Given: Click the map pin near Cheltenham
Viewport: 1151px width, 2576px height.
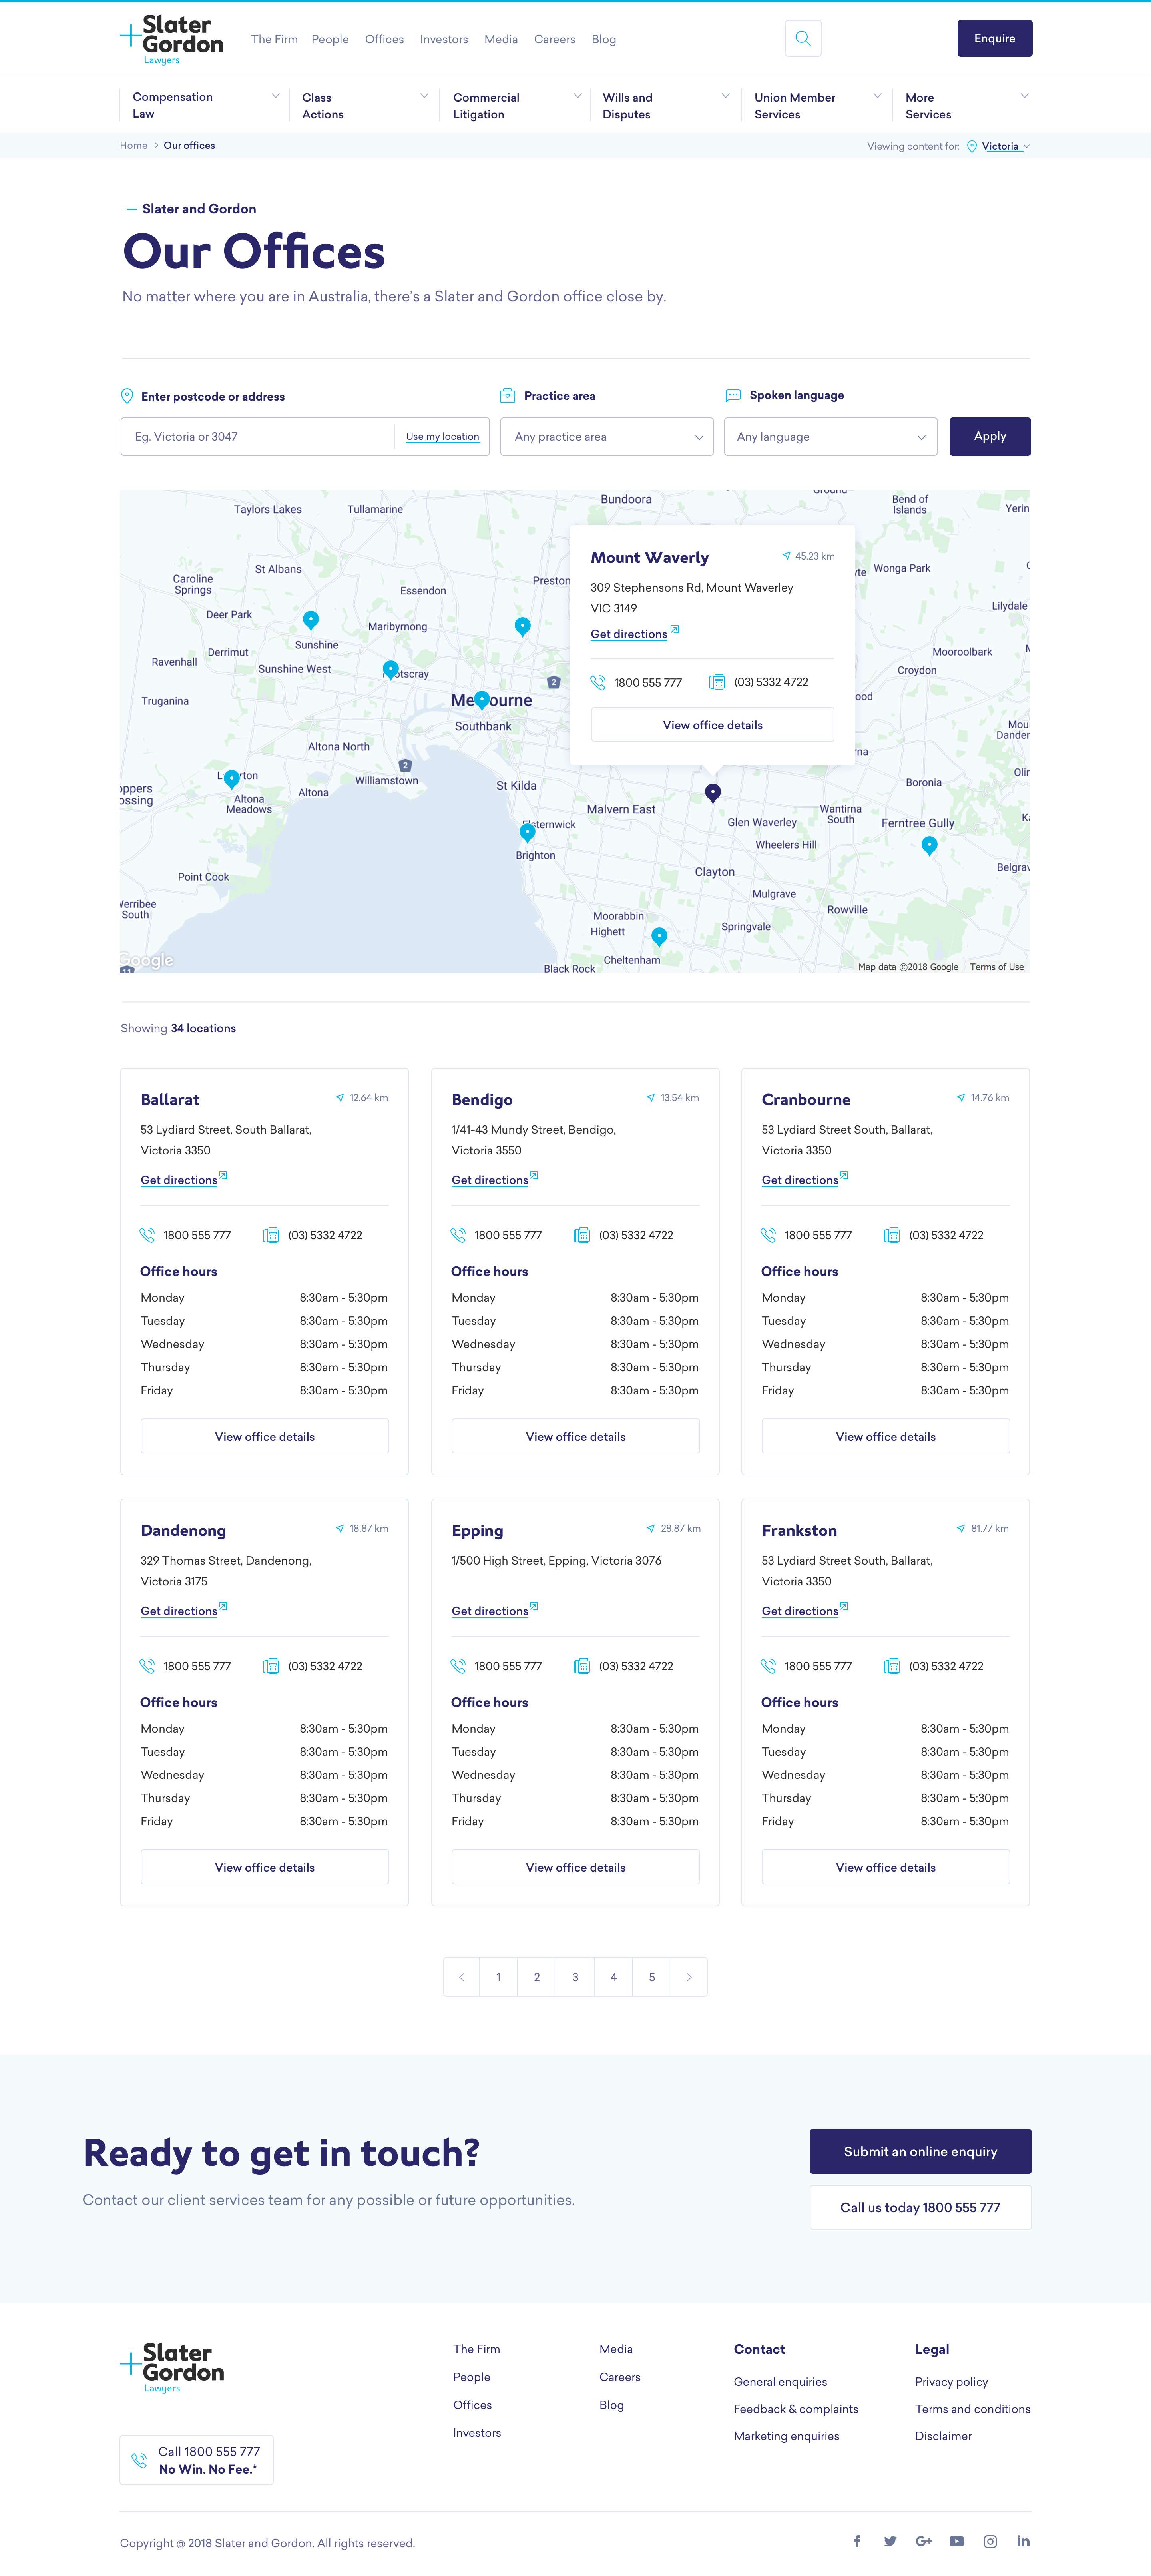Looking at the screenshot, I should (x=659, y=937).
